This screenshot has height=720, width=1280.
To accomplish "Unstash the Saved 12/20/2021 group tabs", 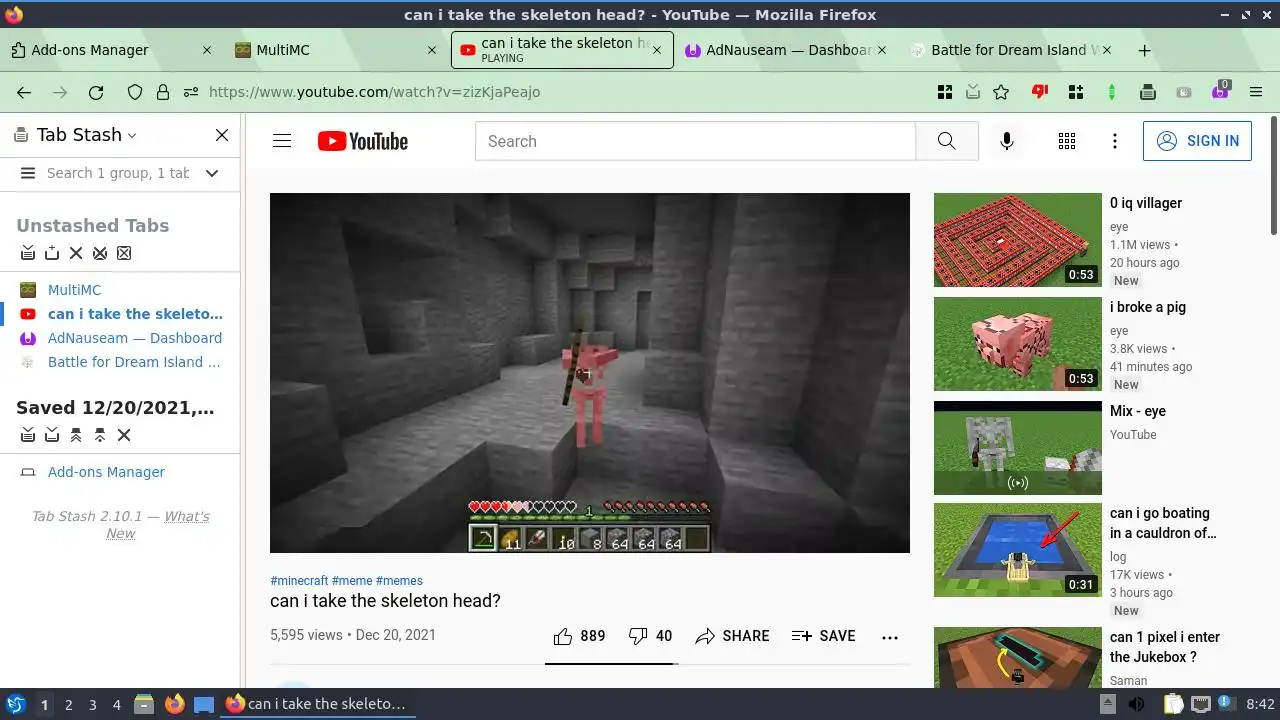I will pyautogui.click(x=76, y=435).
